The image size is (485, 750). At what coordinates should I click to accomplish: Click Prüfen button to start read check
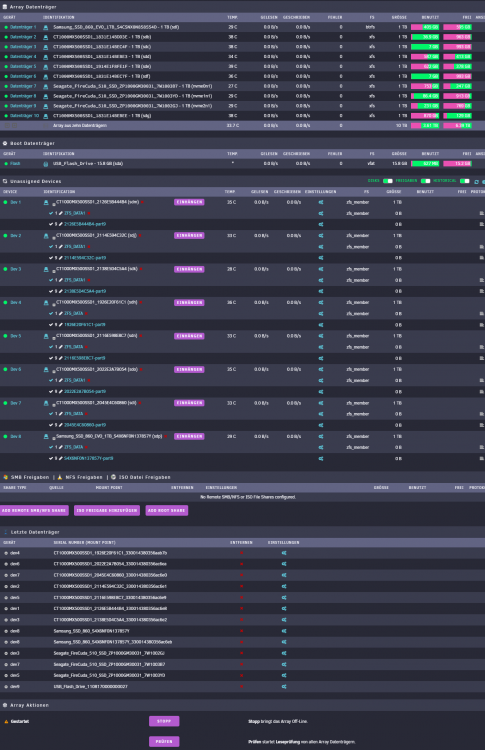click(164, 741)
